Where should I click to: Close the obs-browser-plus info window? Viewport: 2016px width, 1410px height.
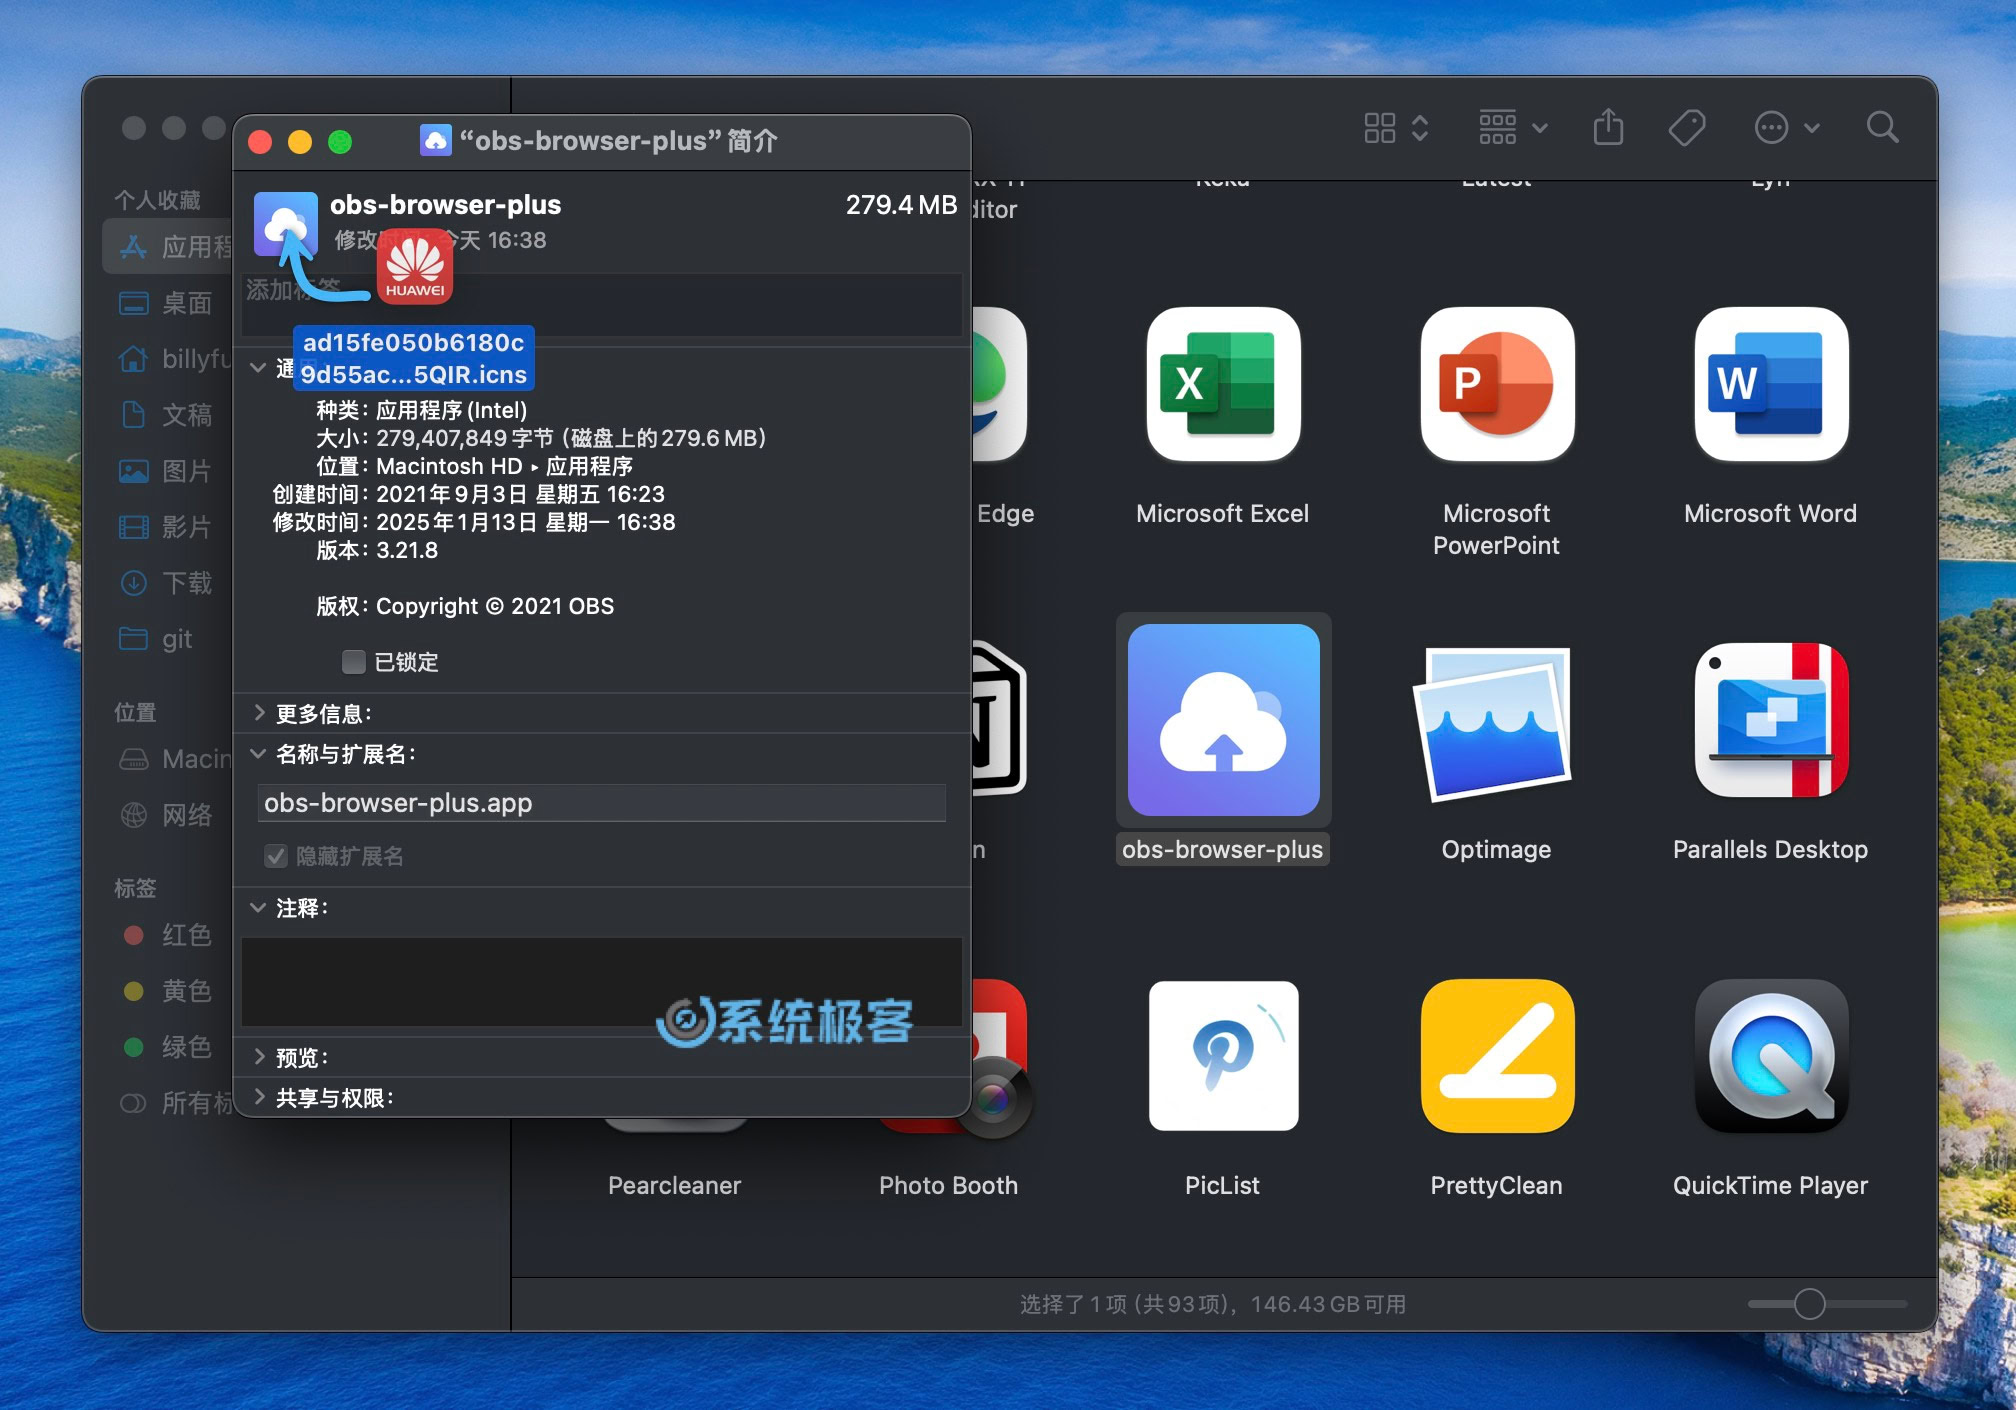click(260, 142)
